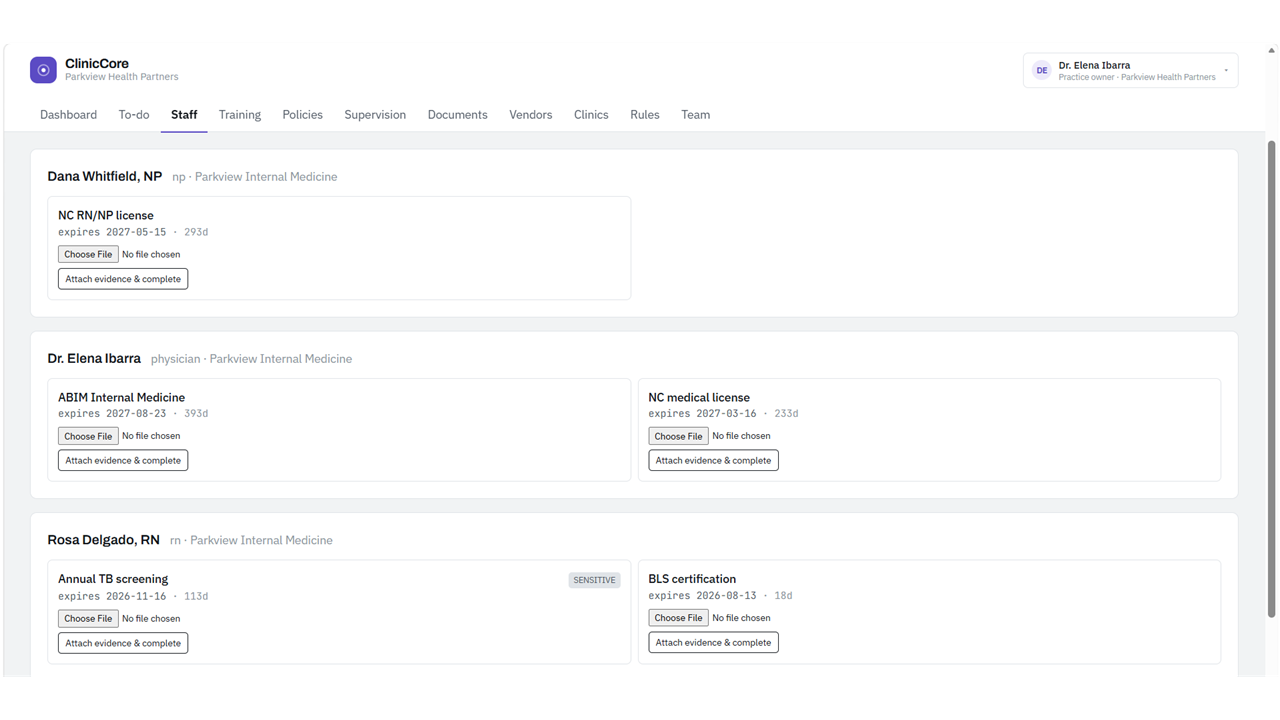1280x720 pixels.
Task: Click the NC RN/NP license title
Action: [106, 215]
